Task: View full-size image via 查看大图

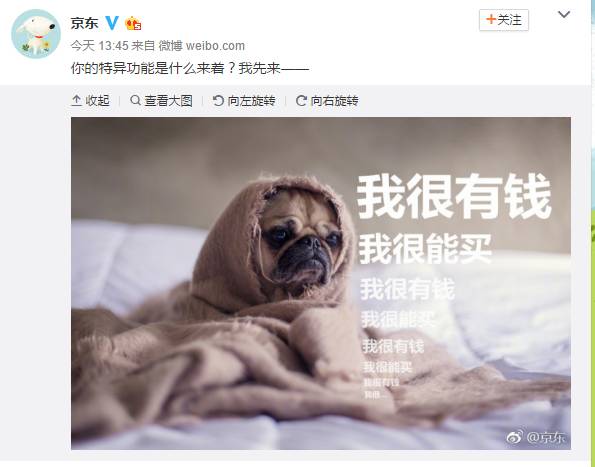Action: point(168,101)
